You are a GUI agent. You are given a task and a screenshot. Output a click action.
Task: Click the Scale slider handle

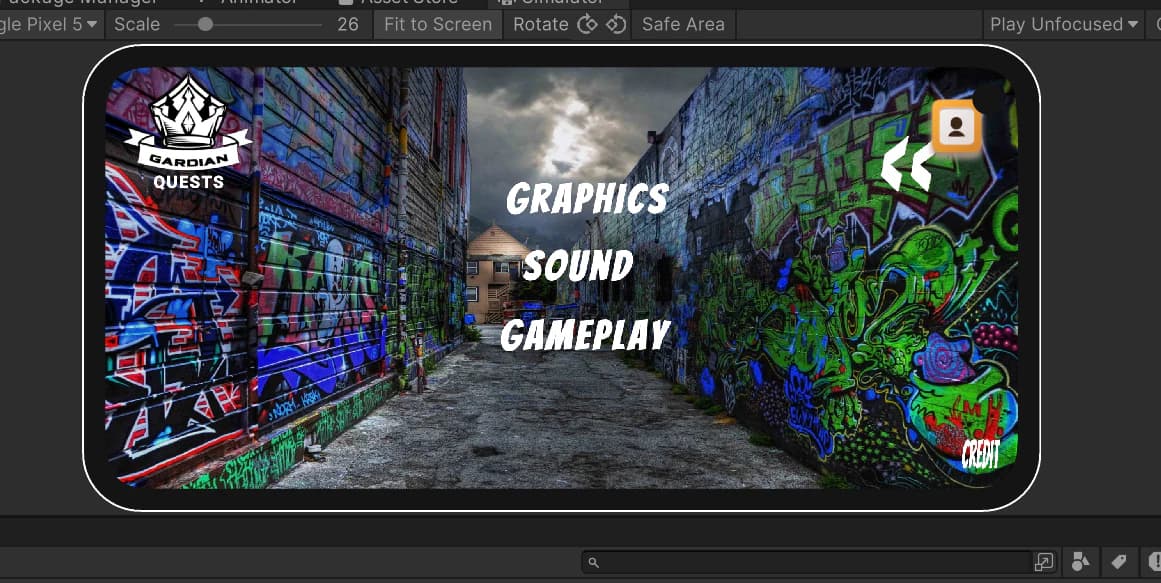click(x=205, y=24)
